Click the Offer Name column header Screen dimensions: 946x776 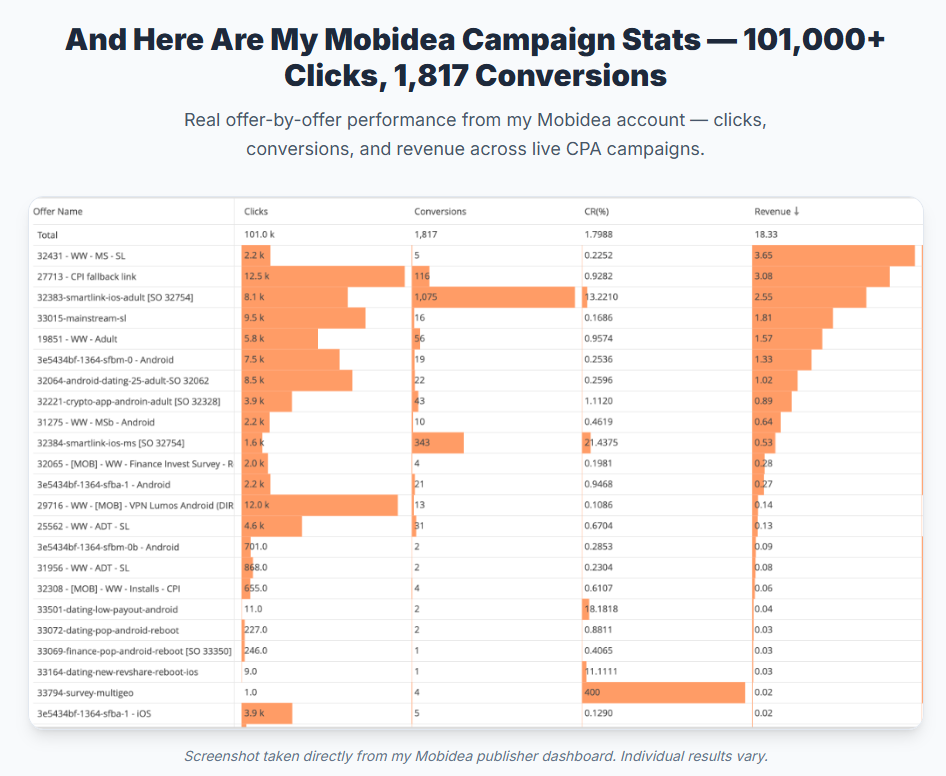[58, 211]
